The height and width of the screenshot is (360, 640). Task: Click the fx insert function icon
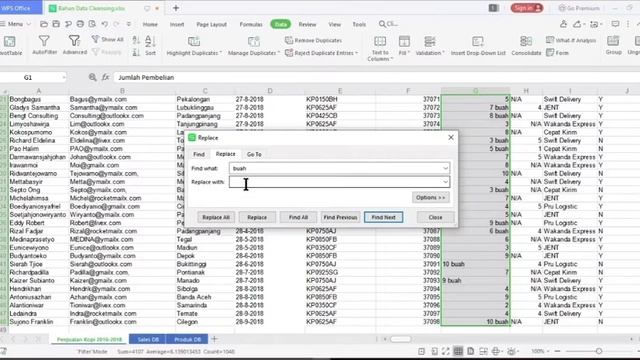105,77
